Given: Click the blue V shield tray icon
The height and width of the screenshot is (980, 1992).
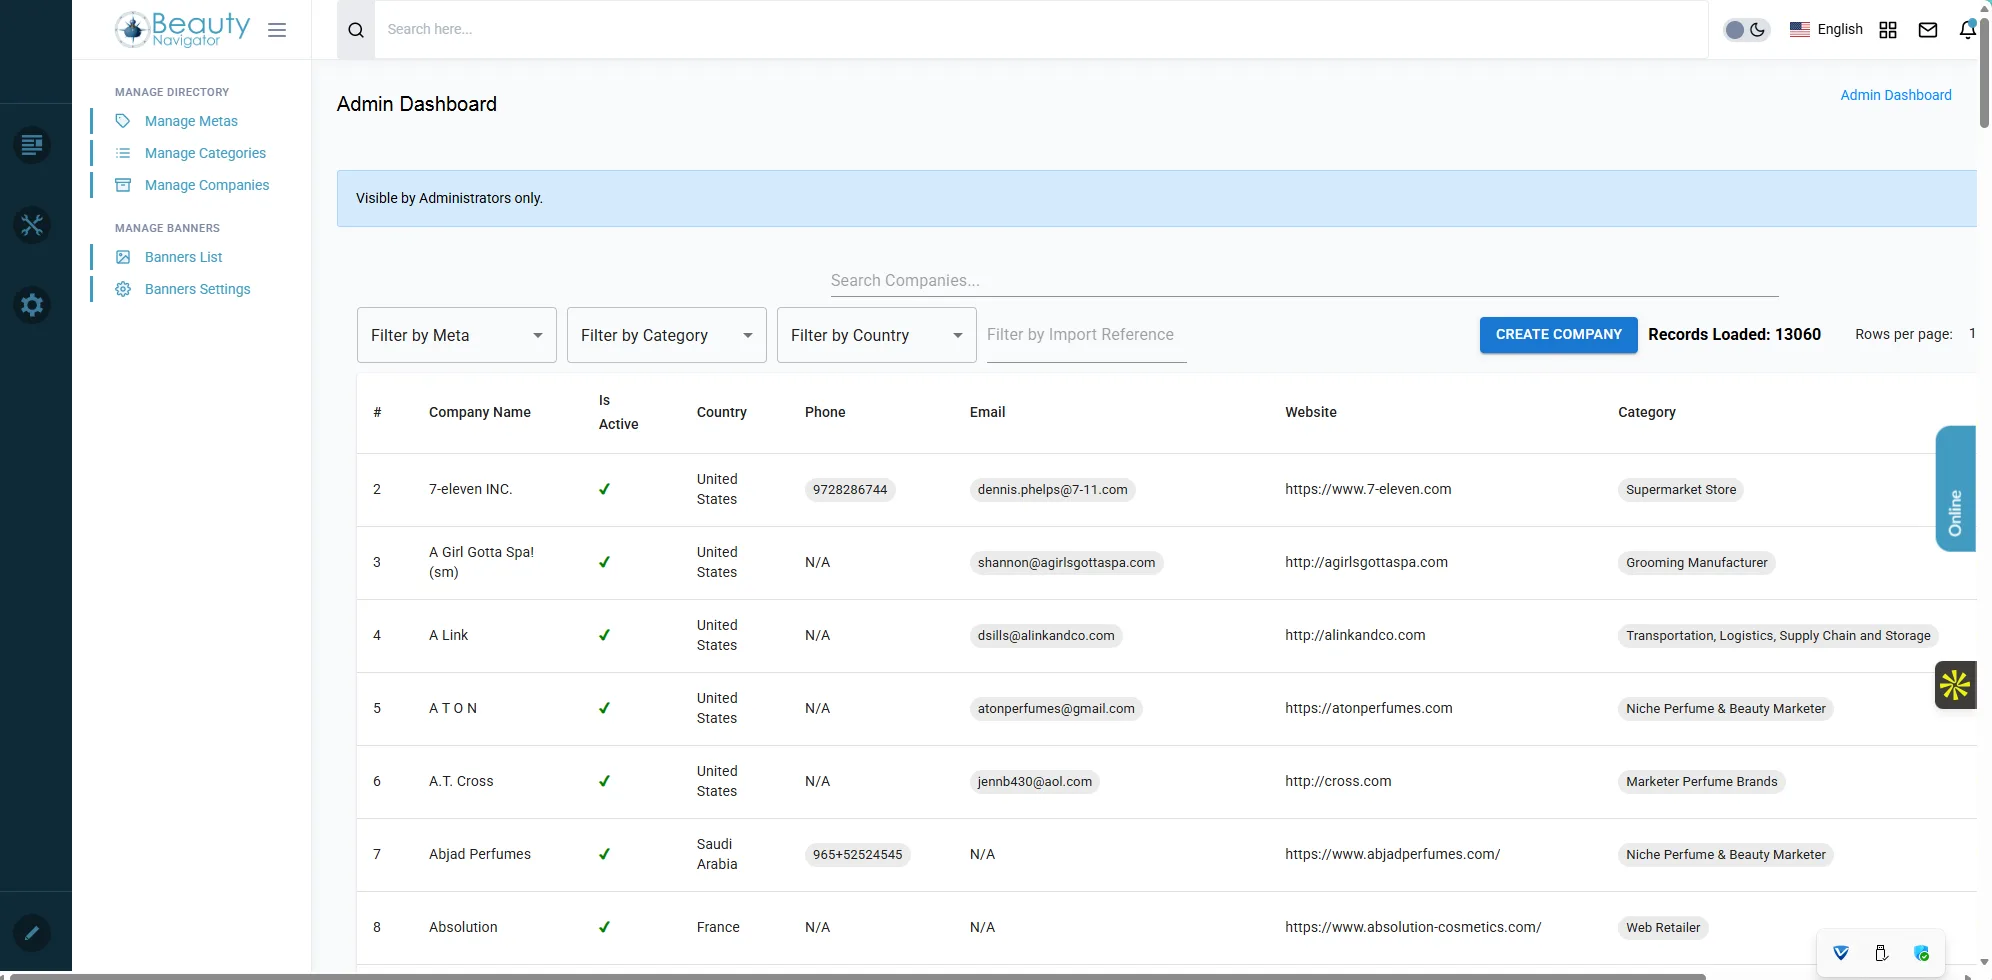Looking at the screenshot, I should click(x=1841, y=952).
